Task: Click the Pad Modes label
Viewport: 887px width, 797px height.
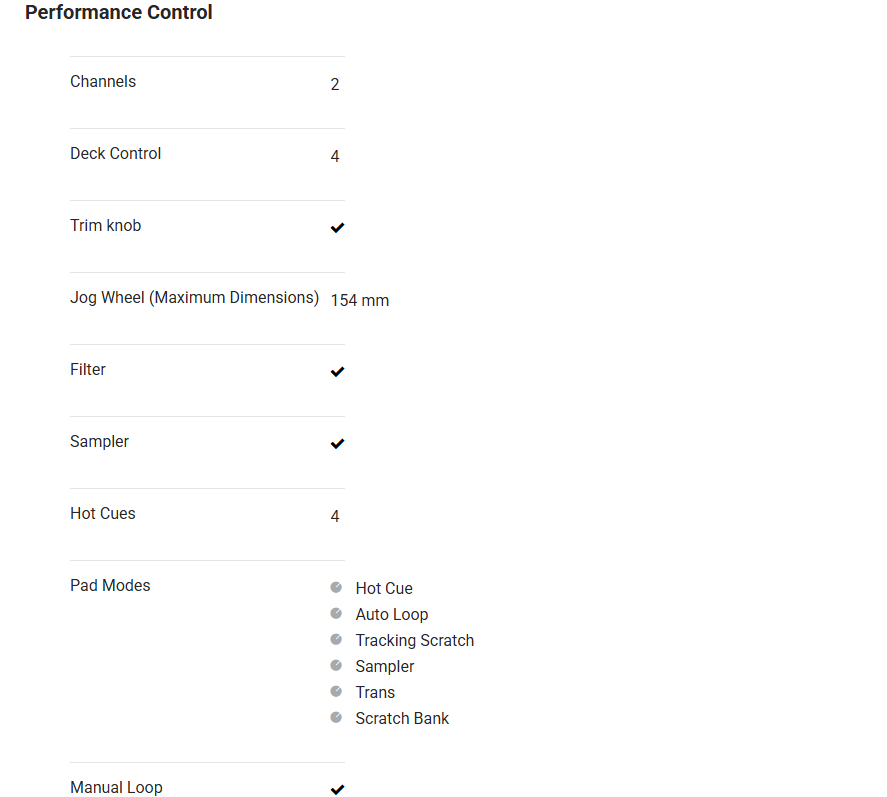Action: point(110,586)
